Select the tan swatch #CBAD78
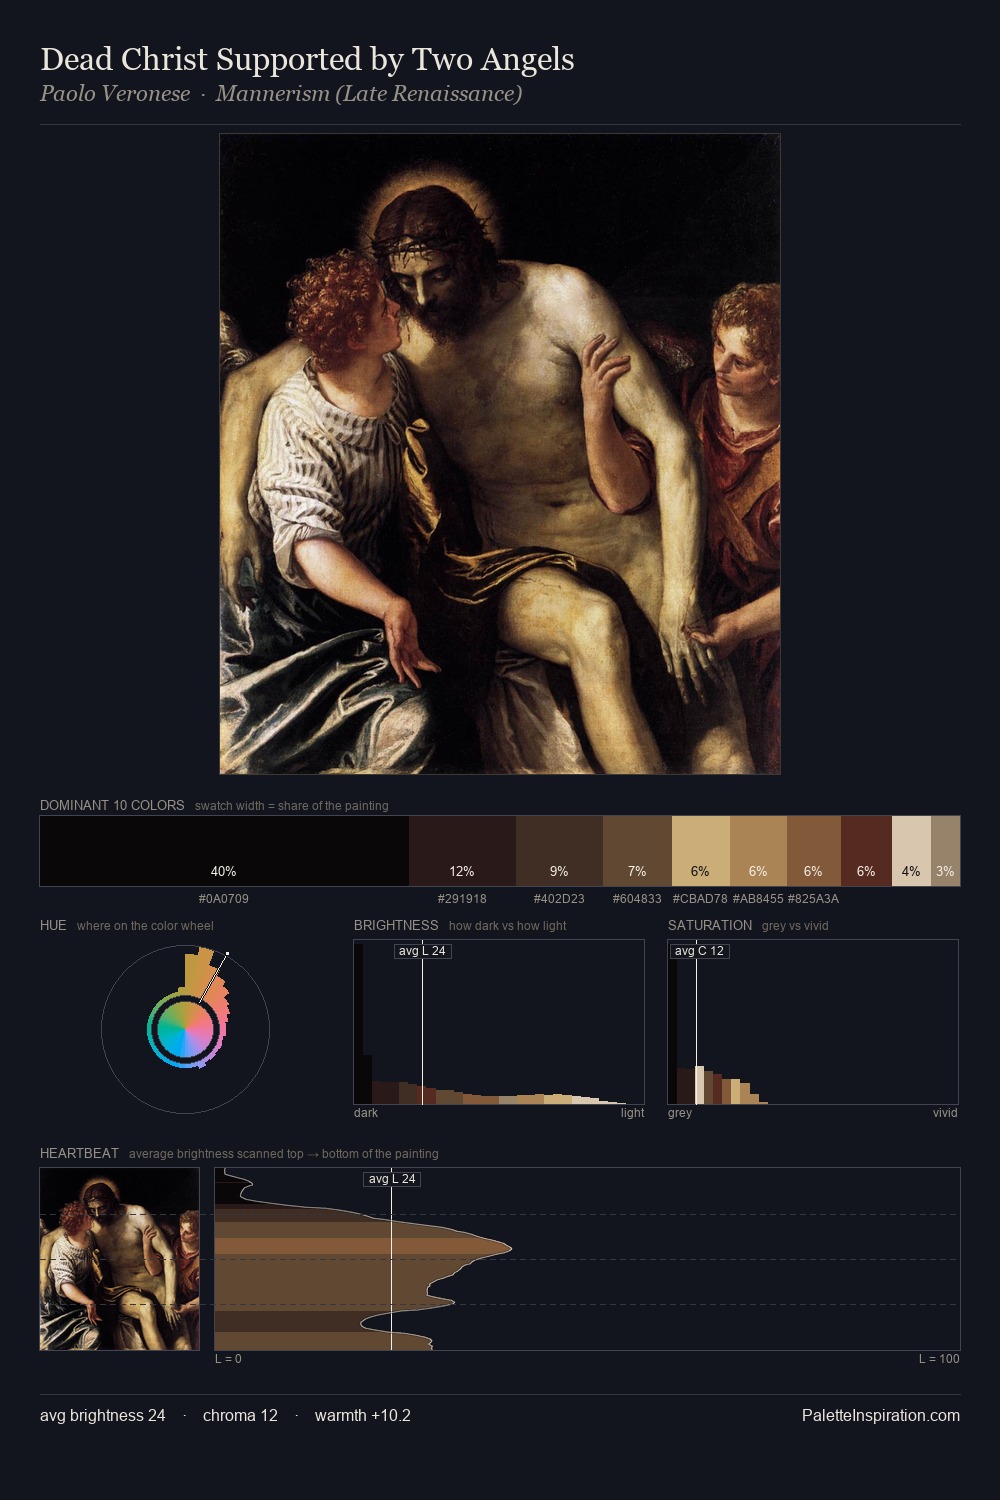This screenshot has height=1500, width=1000. click(700, 851)
